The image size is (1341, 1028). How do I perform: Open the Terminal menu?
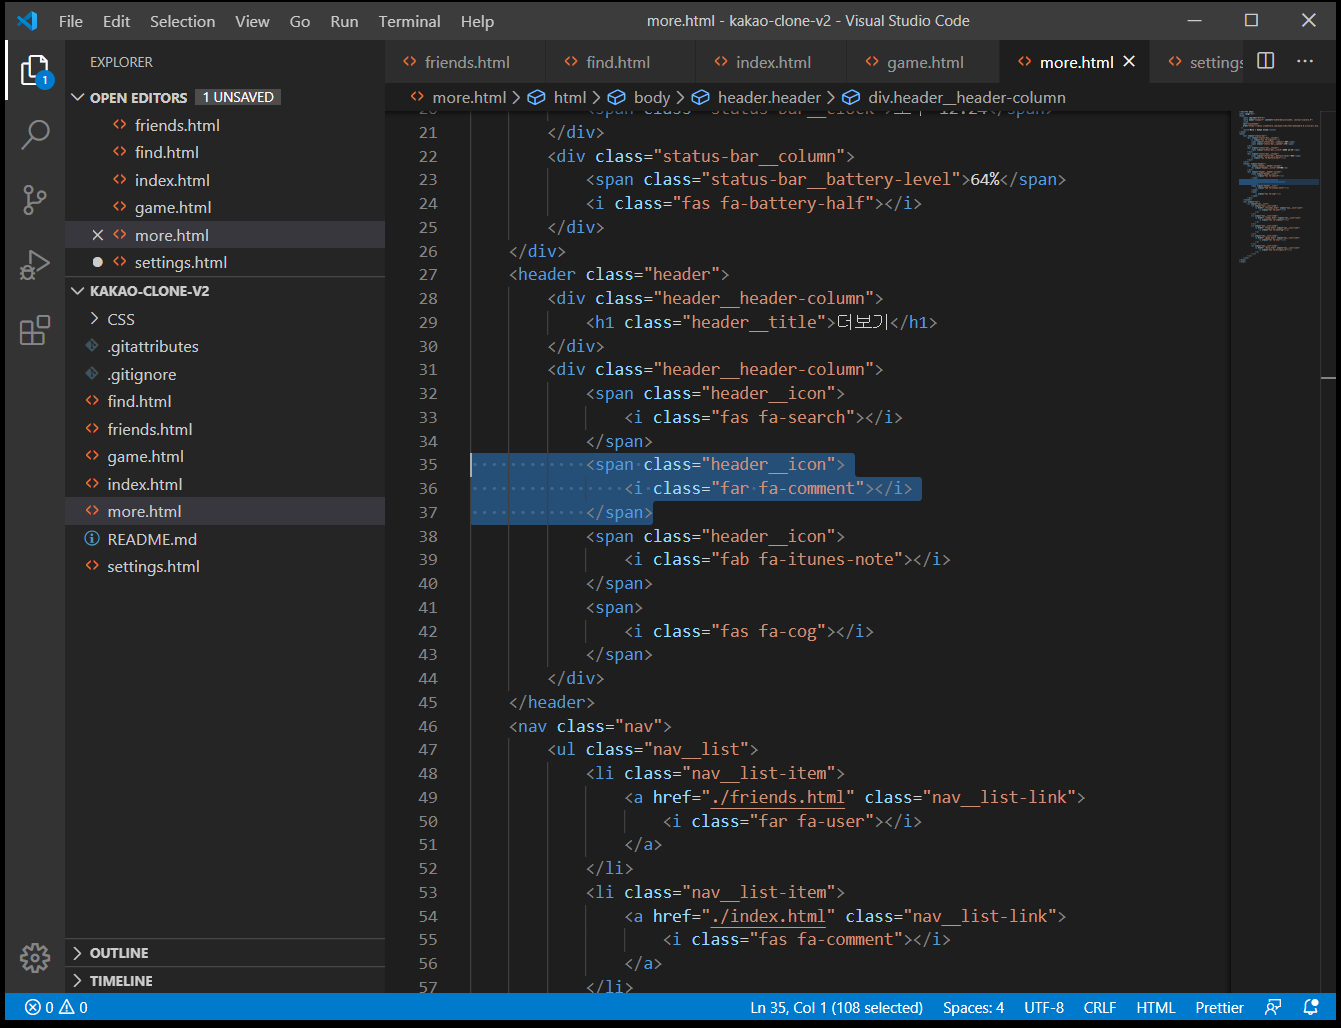pos(409,21)
